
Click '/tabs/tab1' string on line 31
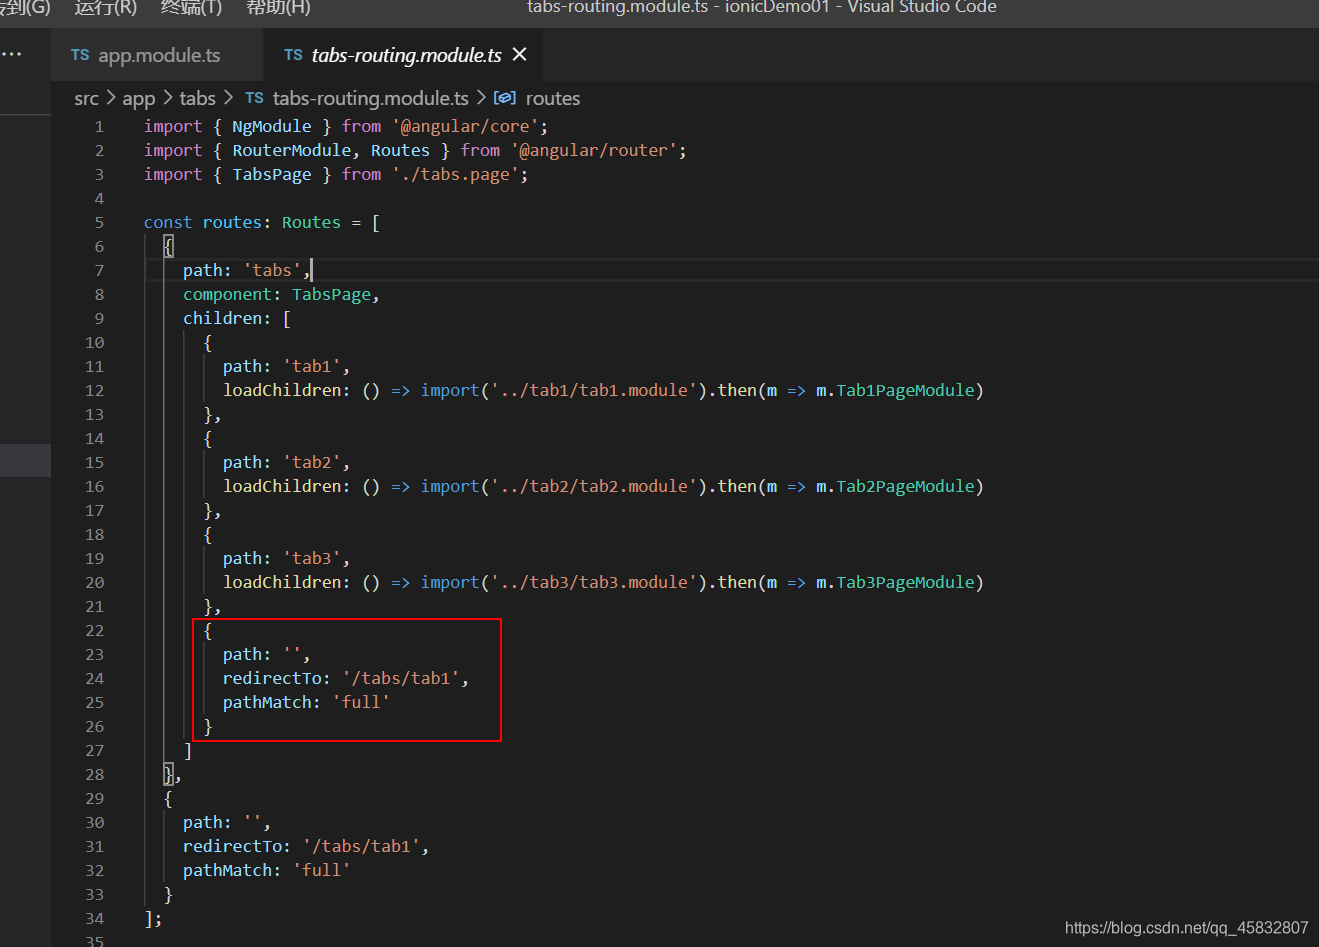point(361,846)
